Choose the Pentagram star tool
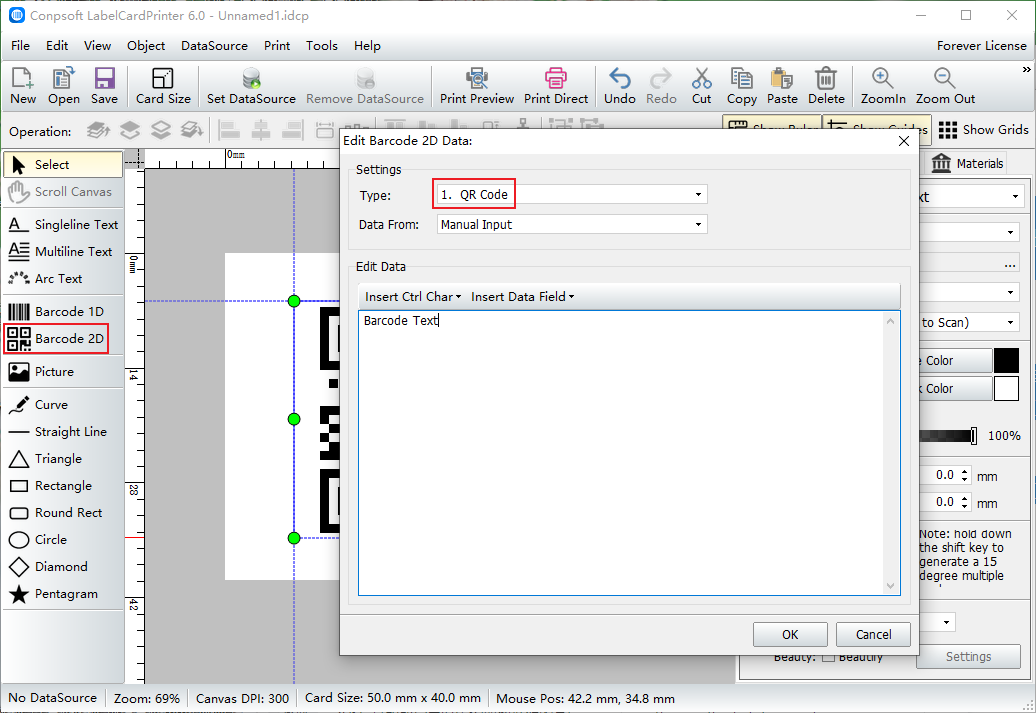1036x713 pixels. [63, 594]
